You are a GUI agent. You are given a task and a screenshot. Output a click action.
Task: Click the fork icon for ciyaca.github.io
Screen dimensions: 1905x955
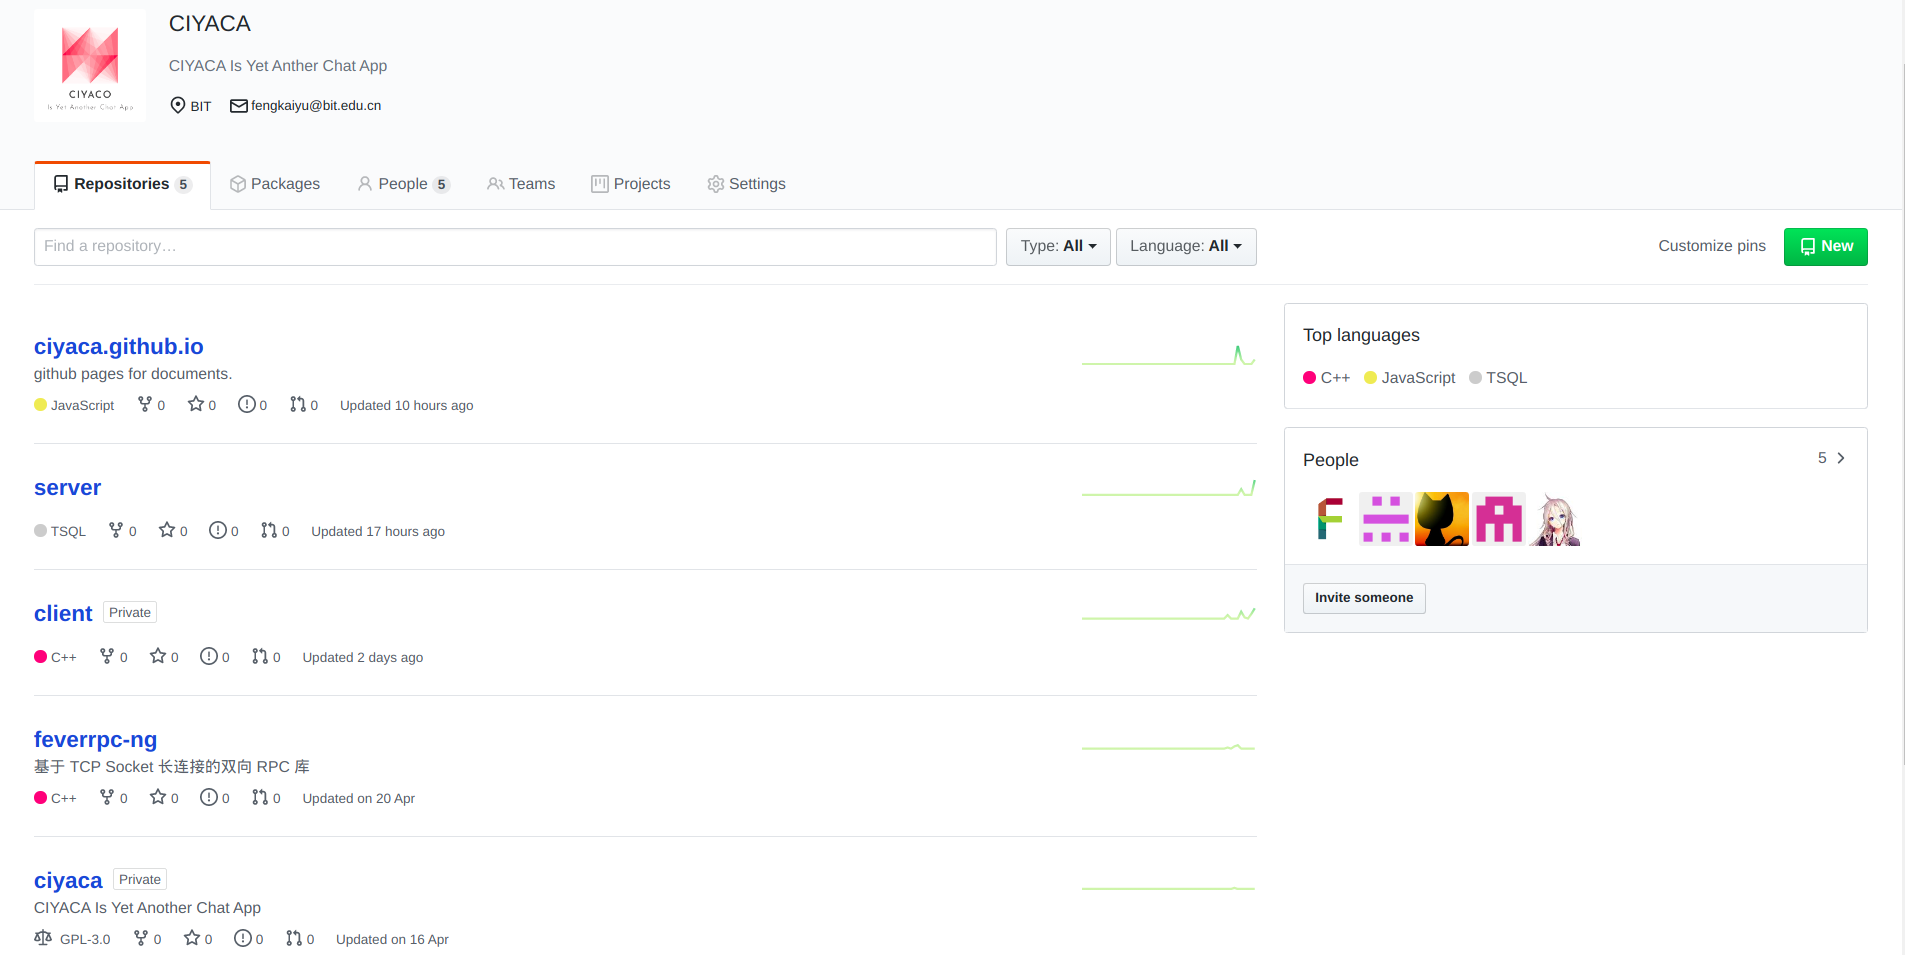point(145,404)
